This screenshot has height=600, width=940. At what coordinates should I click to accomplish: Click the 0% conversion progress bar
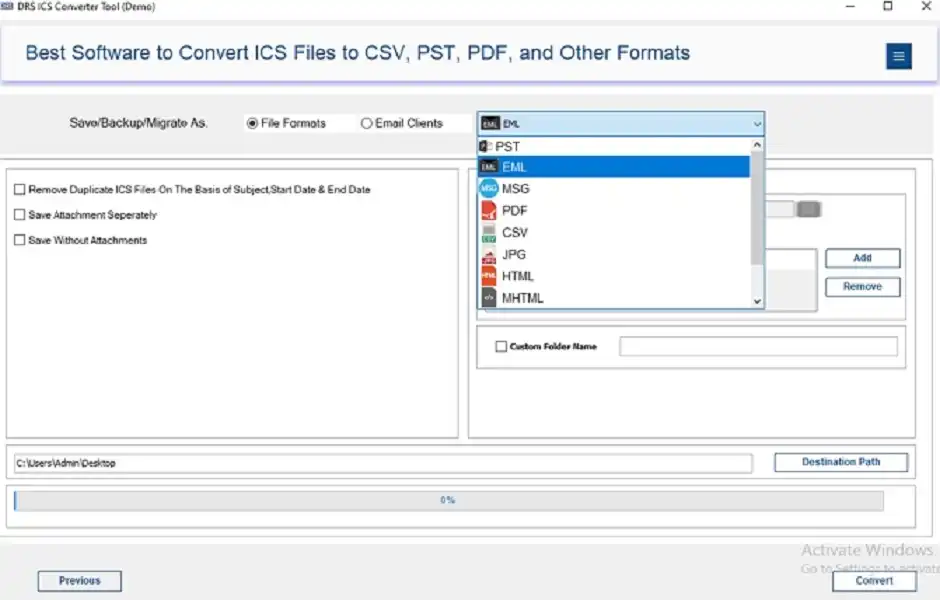coord(448,500)
